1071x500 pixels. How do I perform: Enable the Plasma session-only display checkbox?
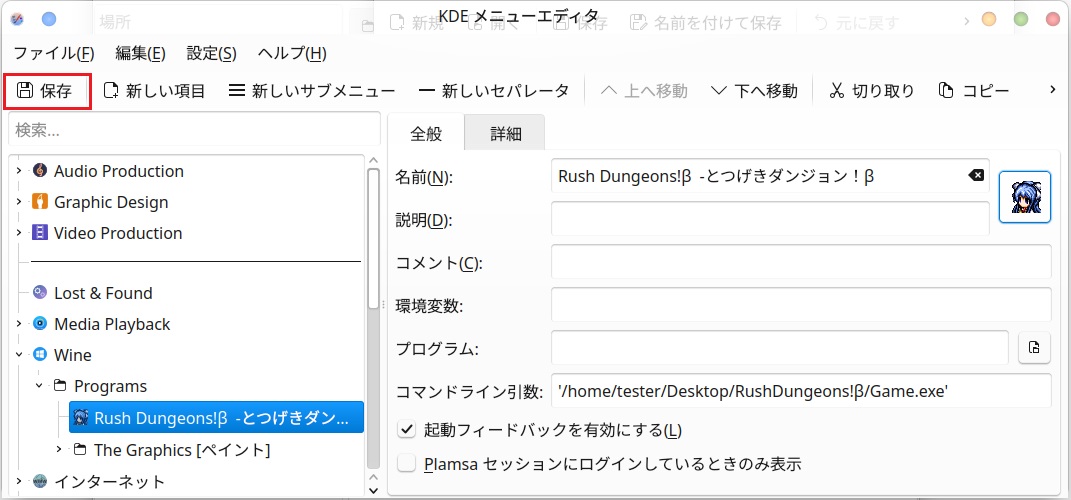[406, 464]
